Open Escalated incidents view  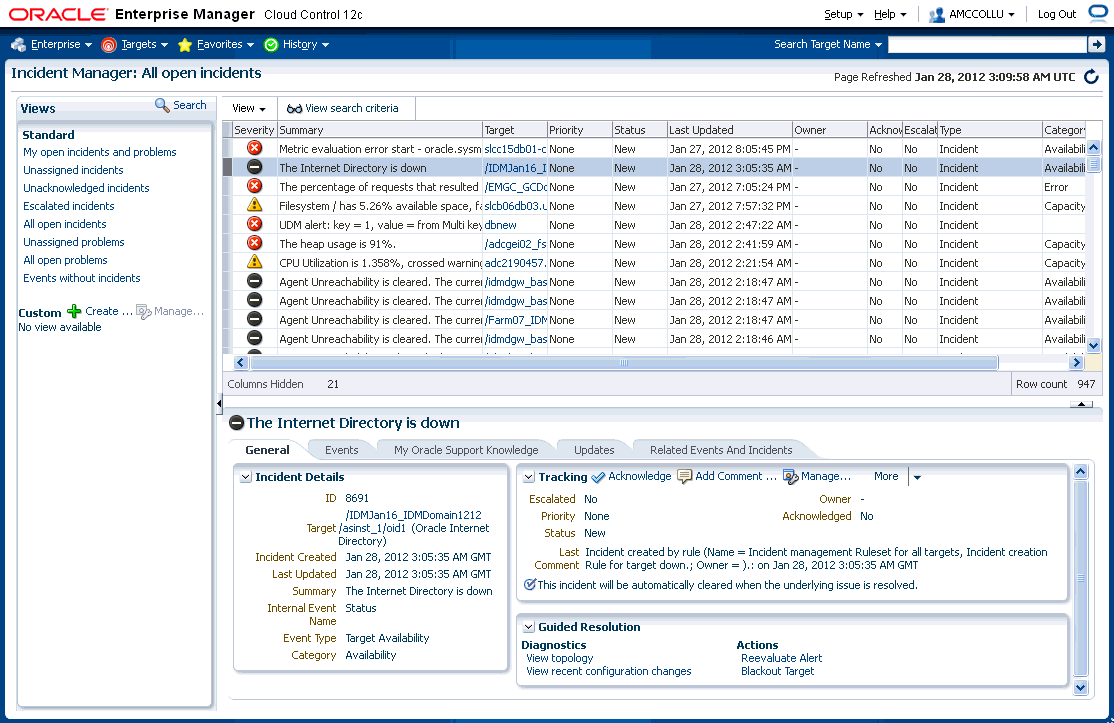click(x=68, y=206)
